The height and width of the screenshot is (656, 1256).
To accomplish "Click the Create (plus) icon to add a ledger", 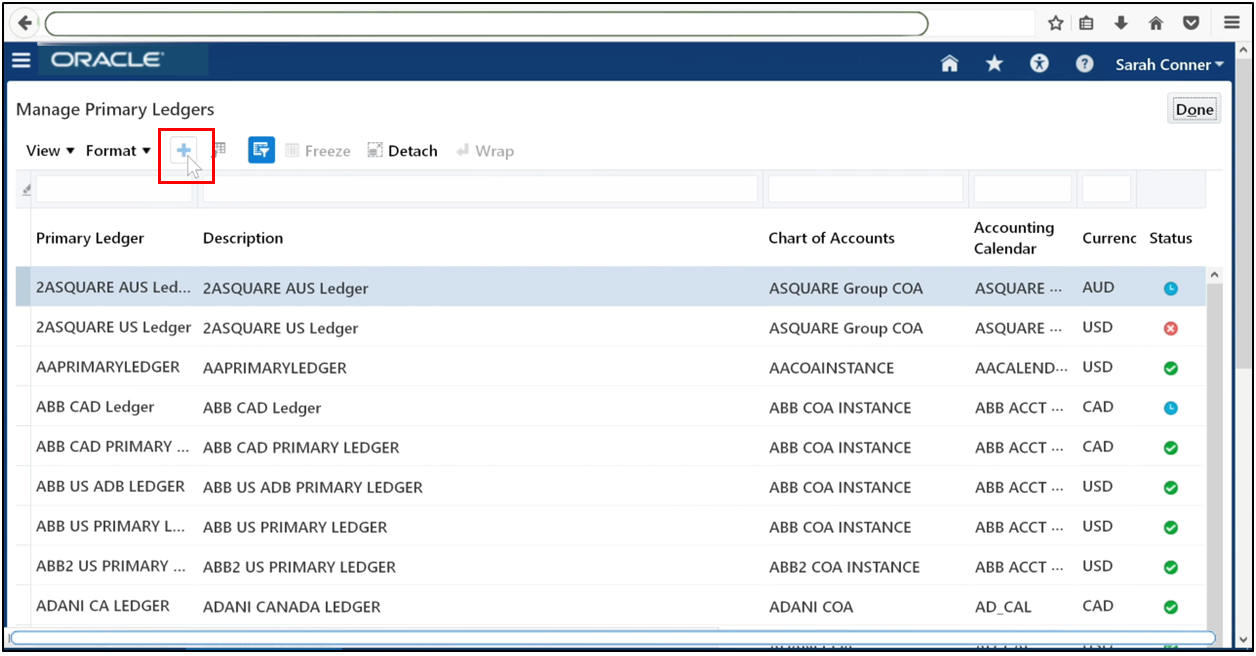I will (x=184, y=149).
